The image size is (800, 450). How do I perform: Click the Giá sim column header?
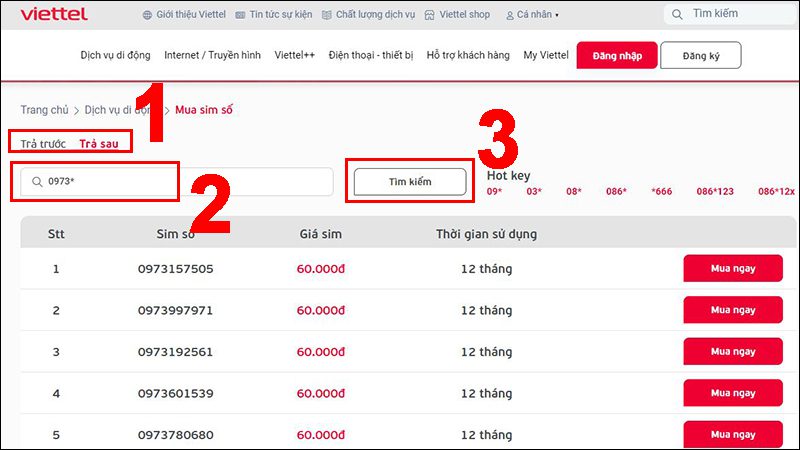coord(320,234)
